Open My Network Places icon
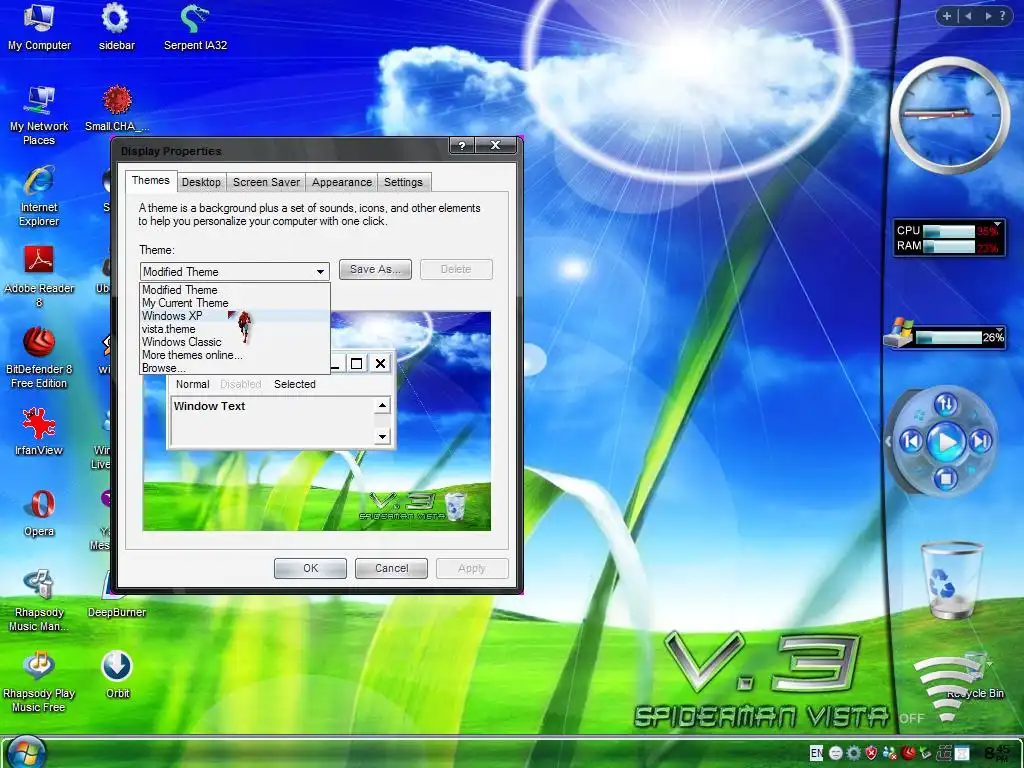 39,115
